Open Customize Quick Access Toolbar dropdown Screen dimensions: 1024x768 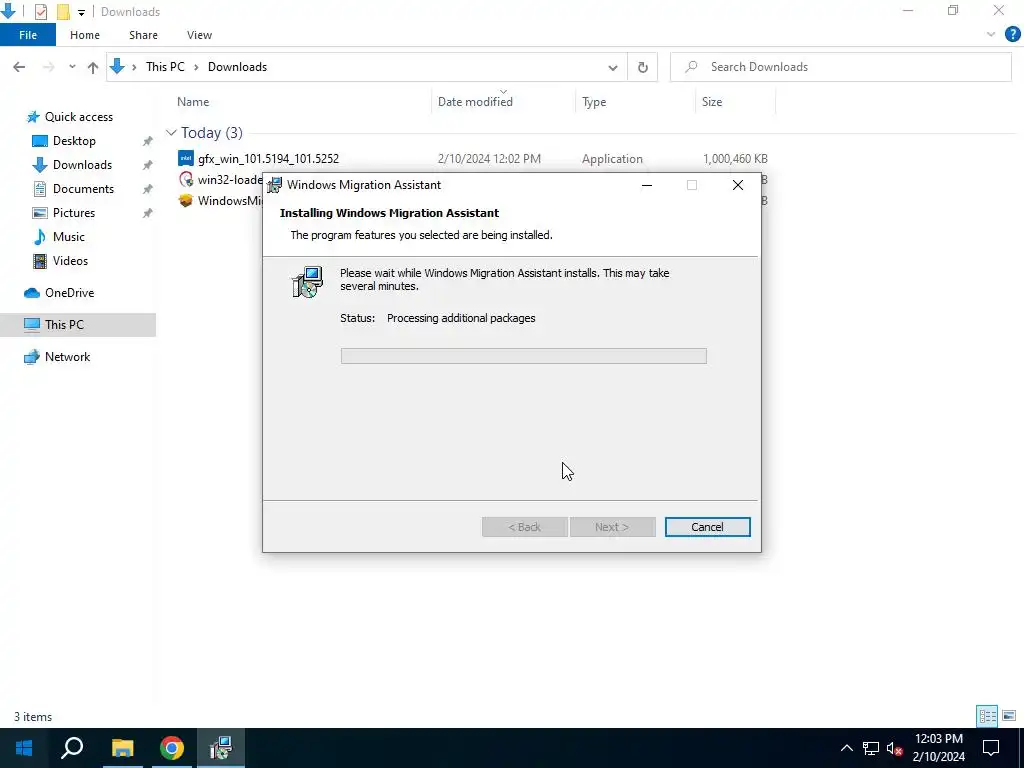tap(81, 12)
